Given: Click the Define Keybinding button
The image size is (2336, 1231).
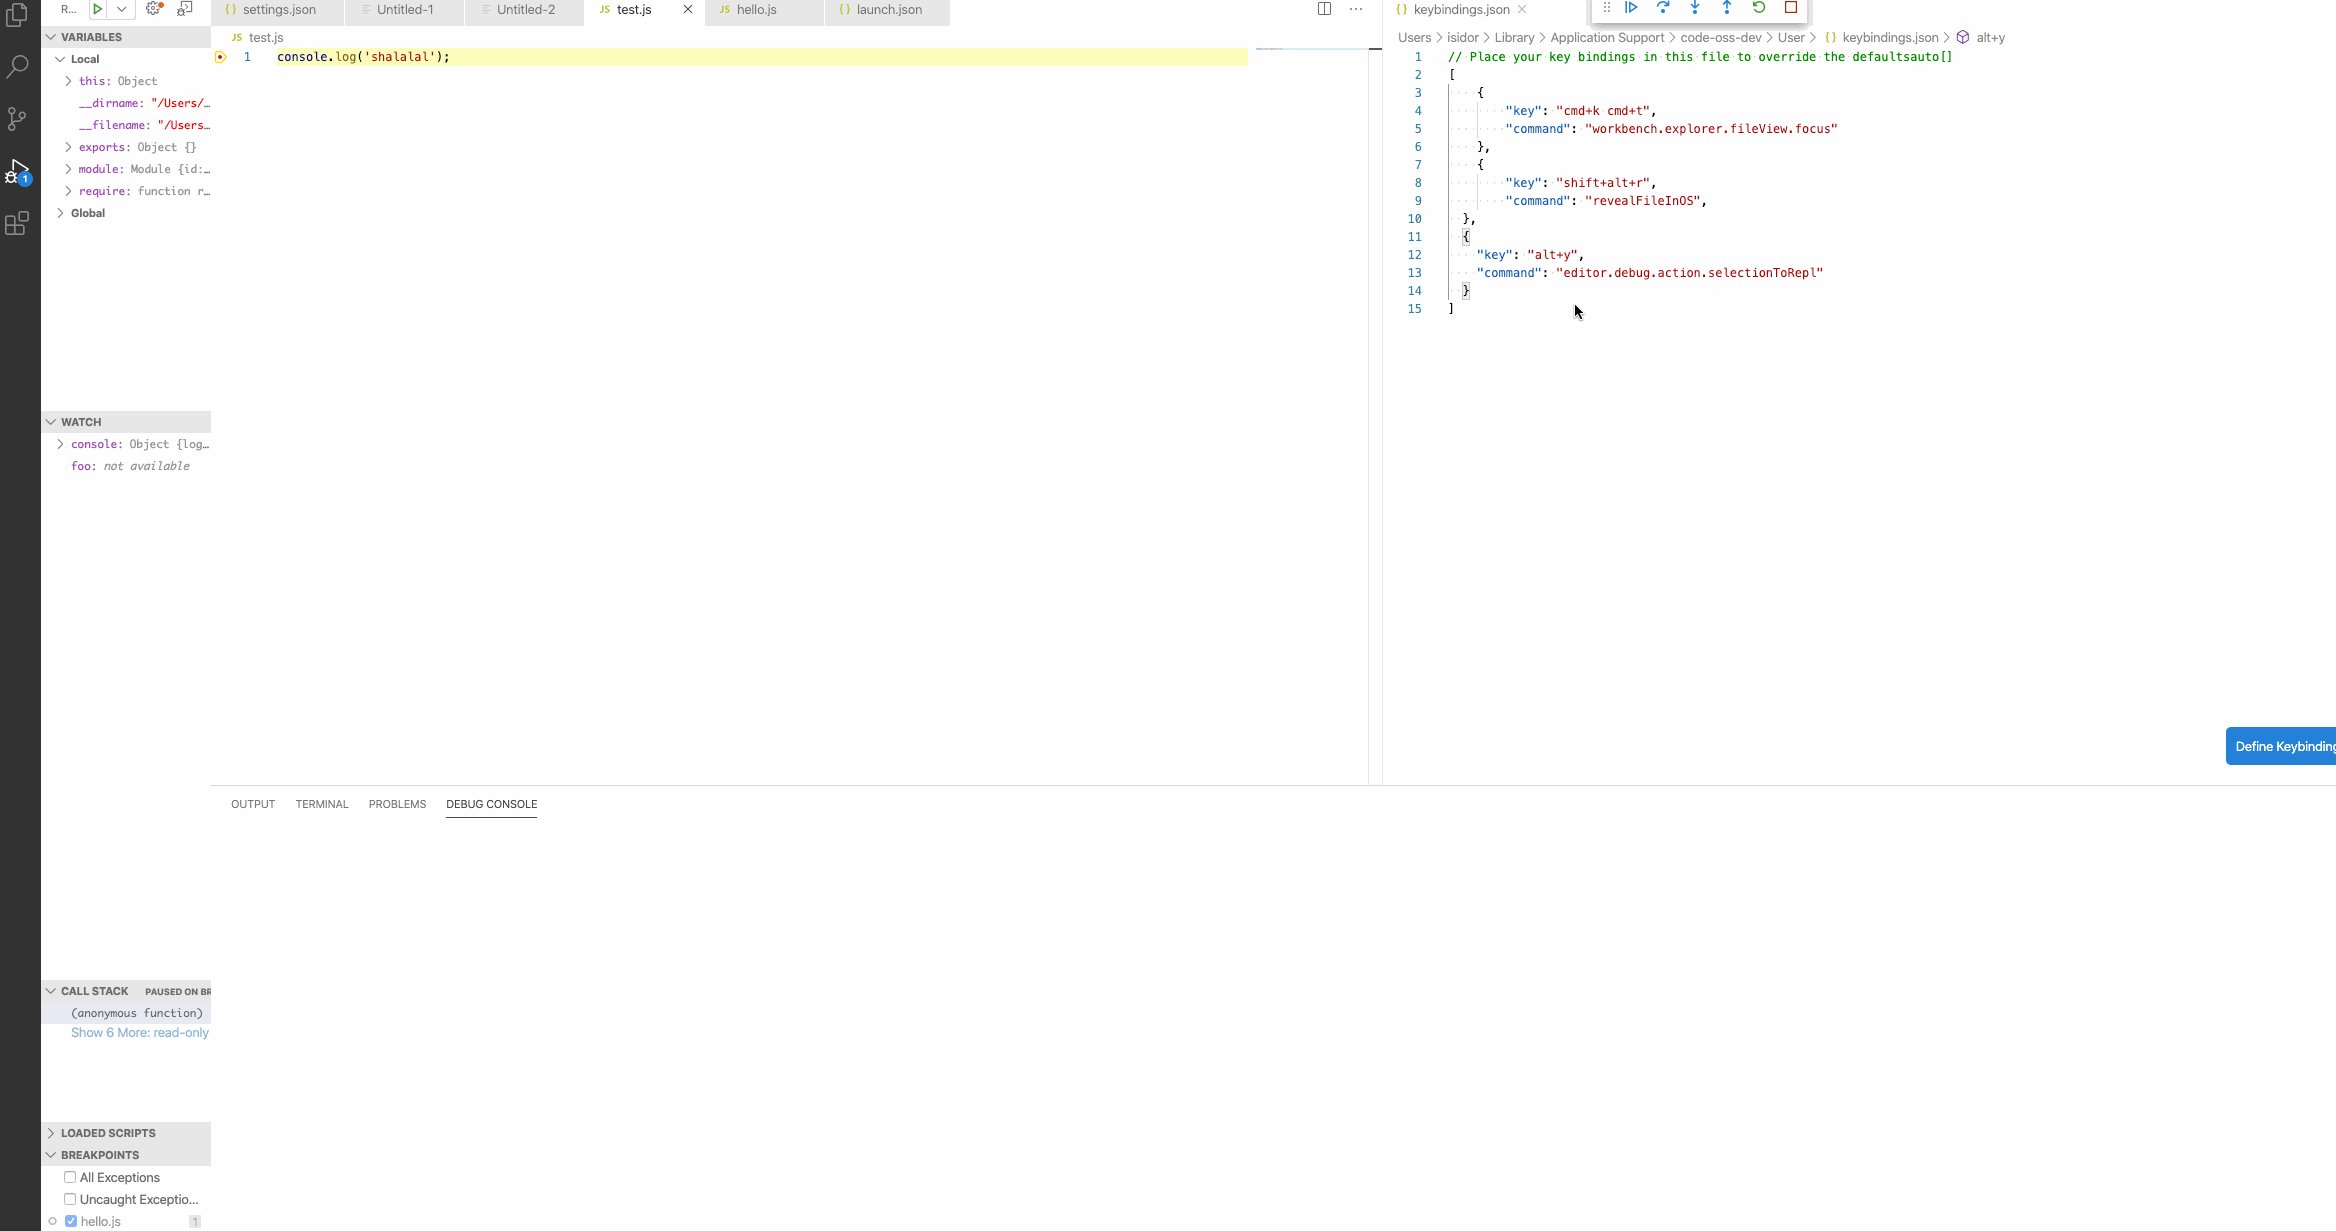Looking at the screenshot, I should point(2286,746).
